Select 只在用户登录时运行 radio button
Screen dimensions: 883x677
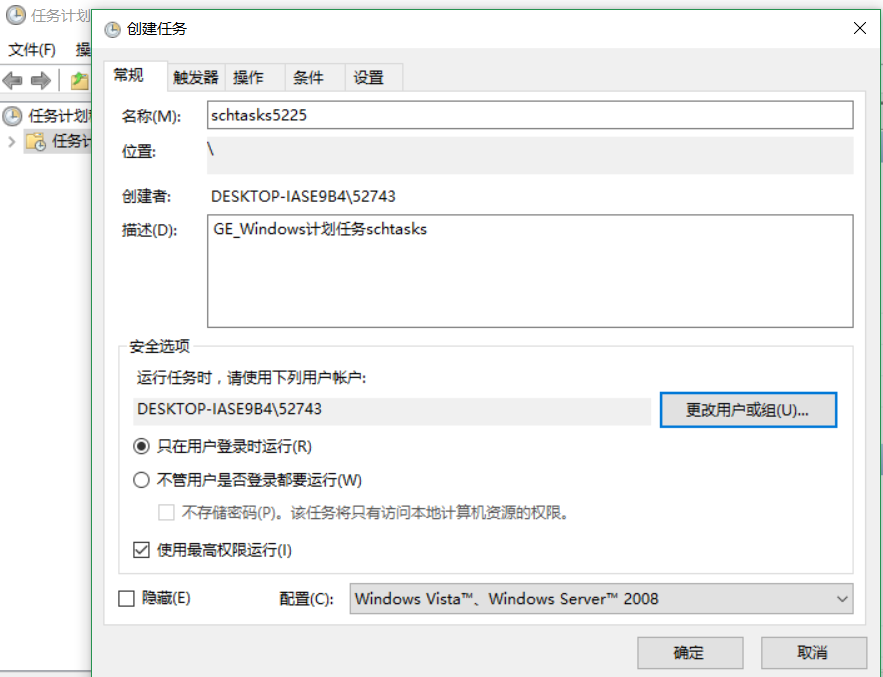pyautogui.click(x=141, y=447)
